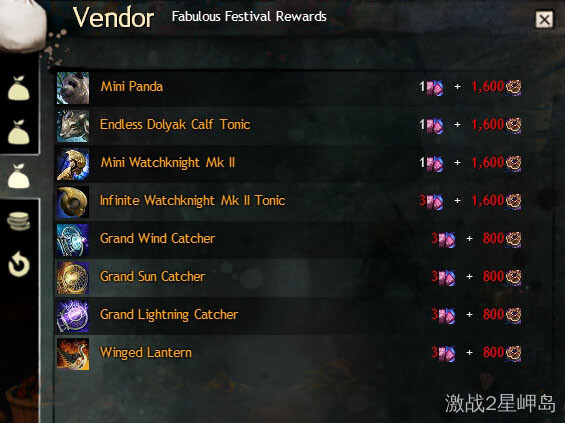565x423 pixels.
Task: Click the Mini Panda item icon
Action: [x=73, y=88]
